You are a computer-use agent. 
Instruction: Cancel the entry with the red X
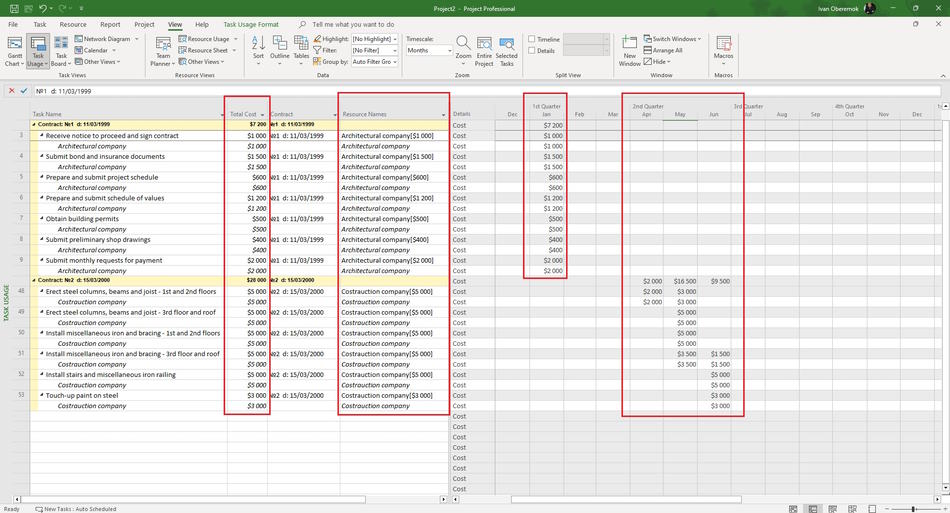12,91
